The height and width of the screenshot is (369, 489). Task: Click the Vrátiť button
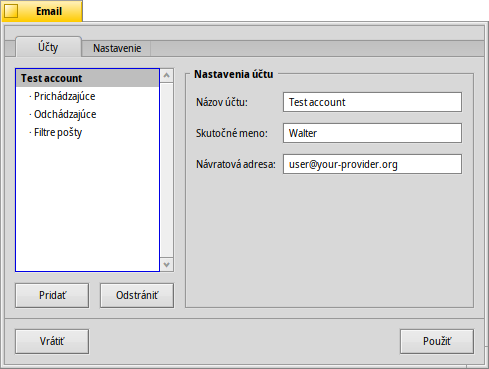[52, 341]
